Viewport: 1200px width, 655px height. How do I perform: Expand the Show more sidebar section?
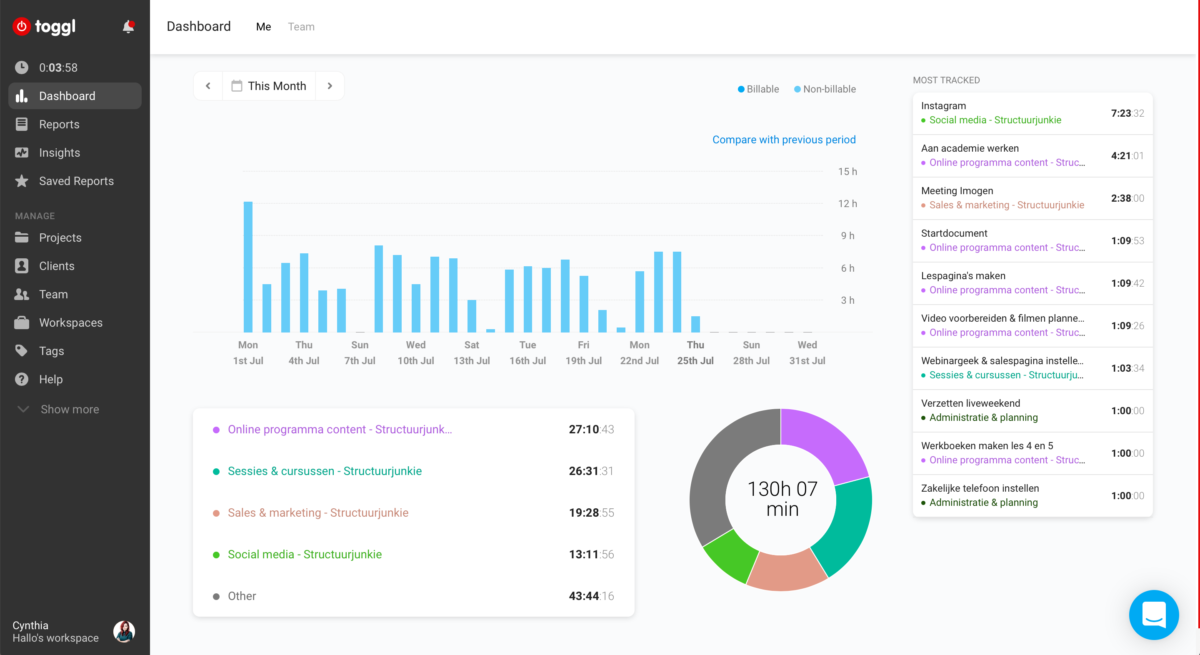click(69, 409)
